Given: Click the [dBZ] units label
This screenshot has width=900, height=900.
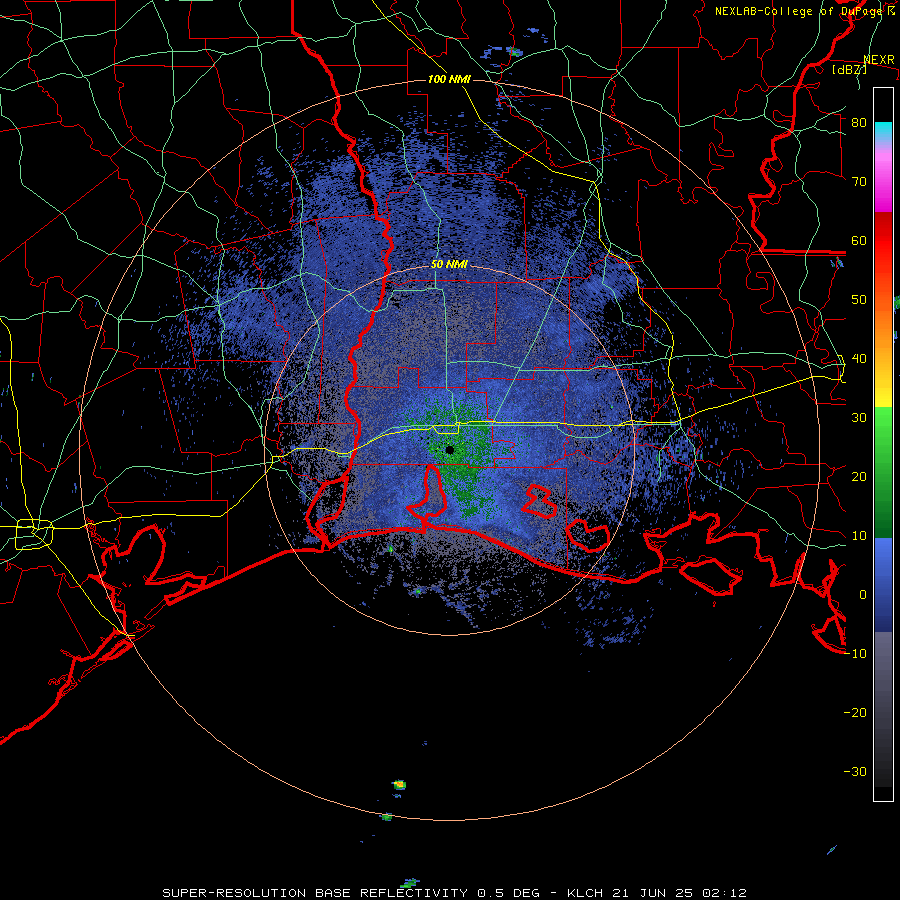Looking at the screenshot, I should point(849,70).
